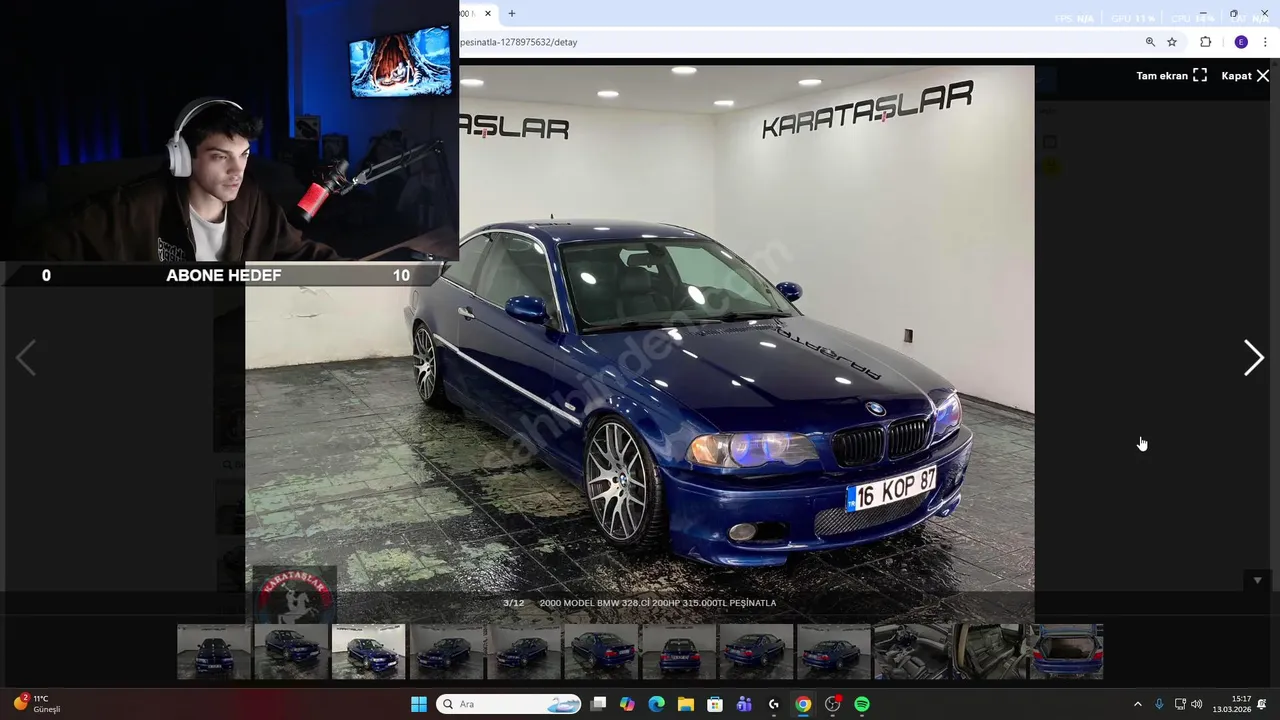Open the Chrome extensions puzzle icon

click(x=1205, y=42)
